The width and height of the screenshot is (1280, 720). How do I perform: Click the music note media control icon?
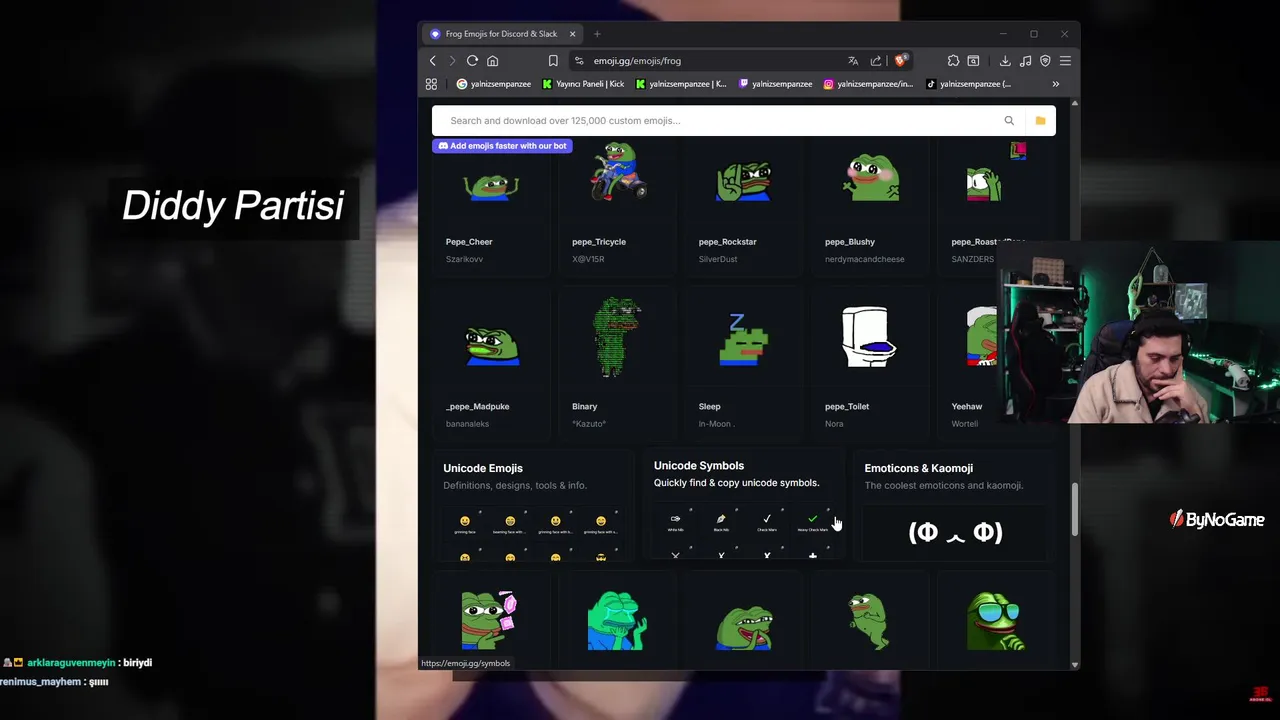click(x=1025, y=61)
